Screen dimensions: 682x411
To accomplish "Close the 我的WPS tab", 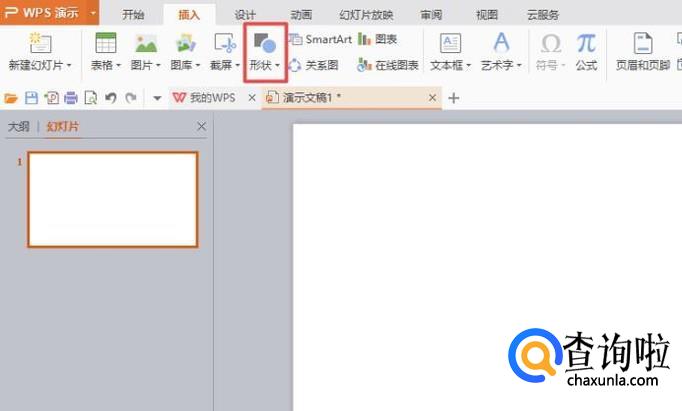I will click(x=252, y=98).
